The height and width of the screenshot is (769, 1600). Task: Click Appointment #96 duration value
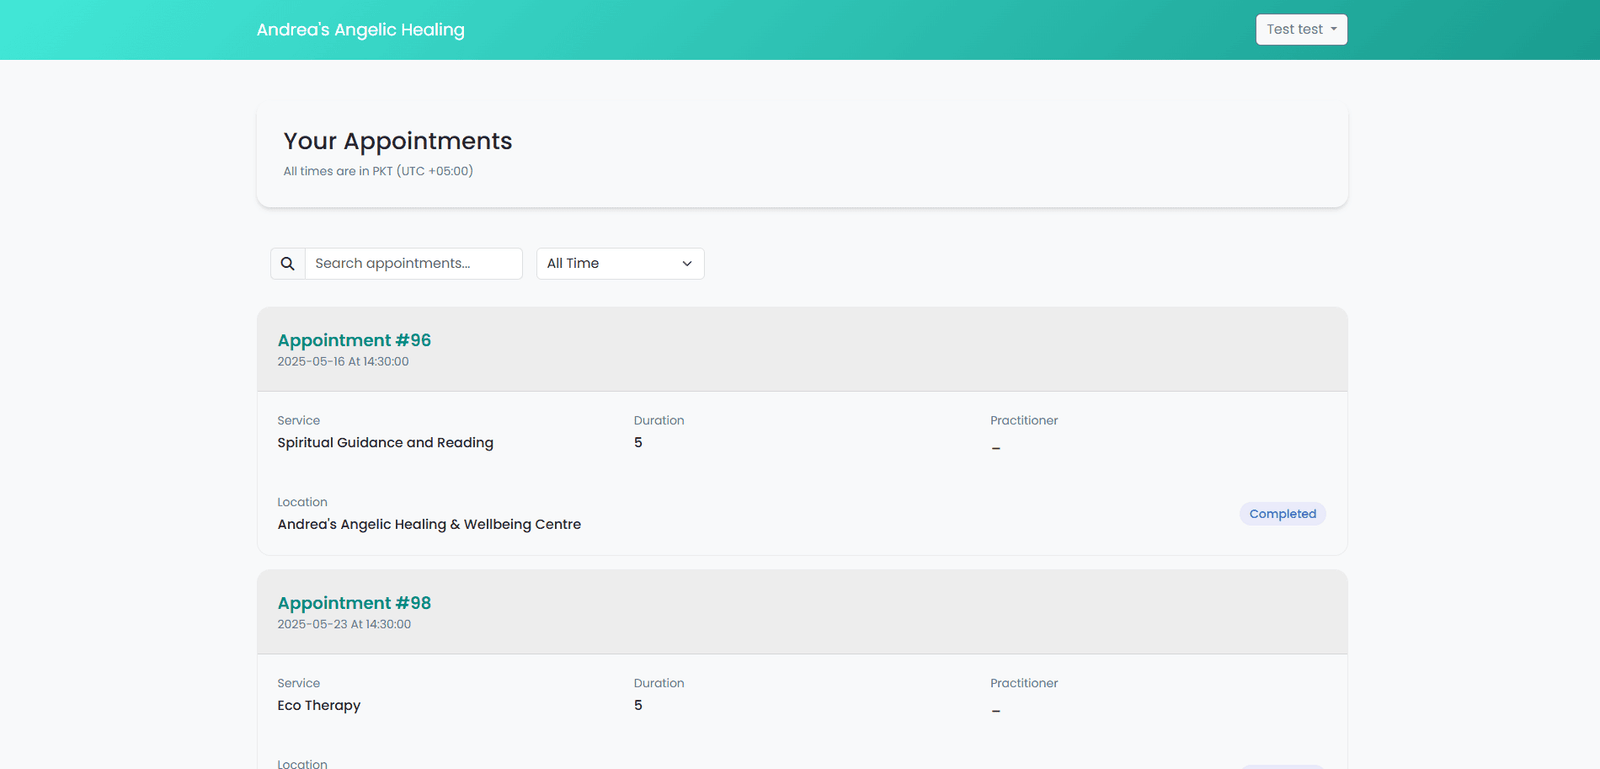638,443
